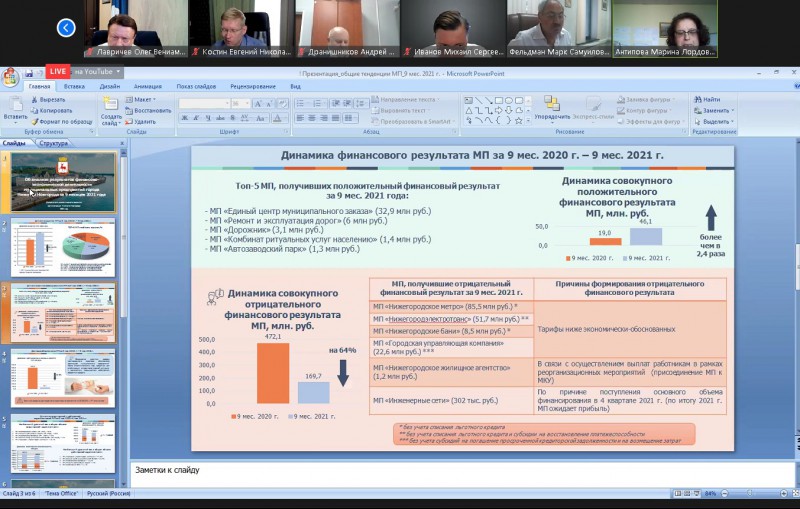Open the Вставка ribbon tab
This screenshot has height=509, width=800.
click(74, 87)
